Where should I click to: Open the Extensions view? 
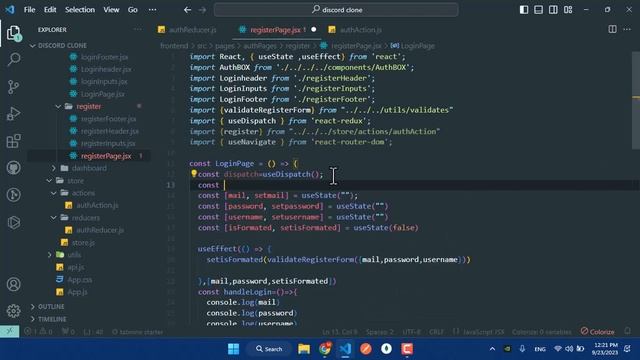pos(13,141)
